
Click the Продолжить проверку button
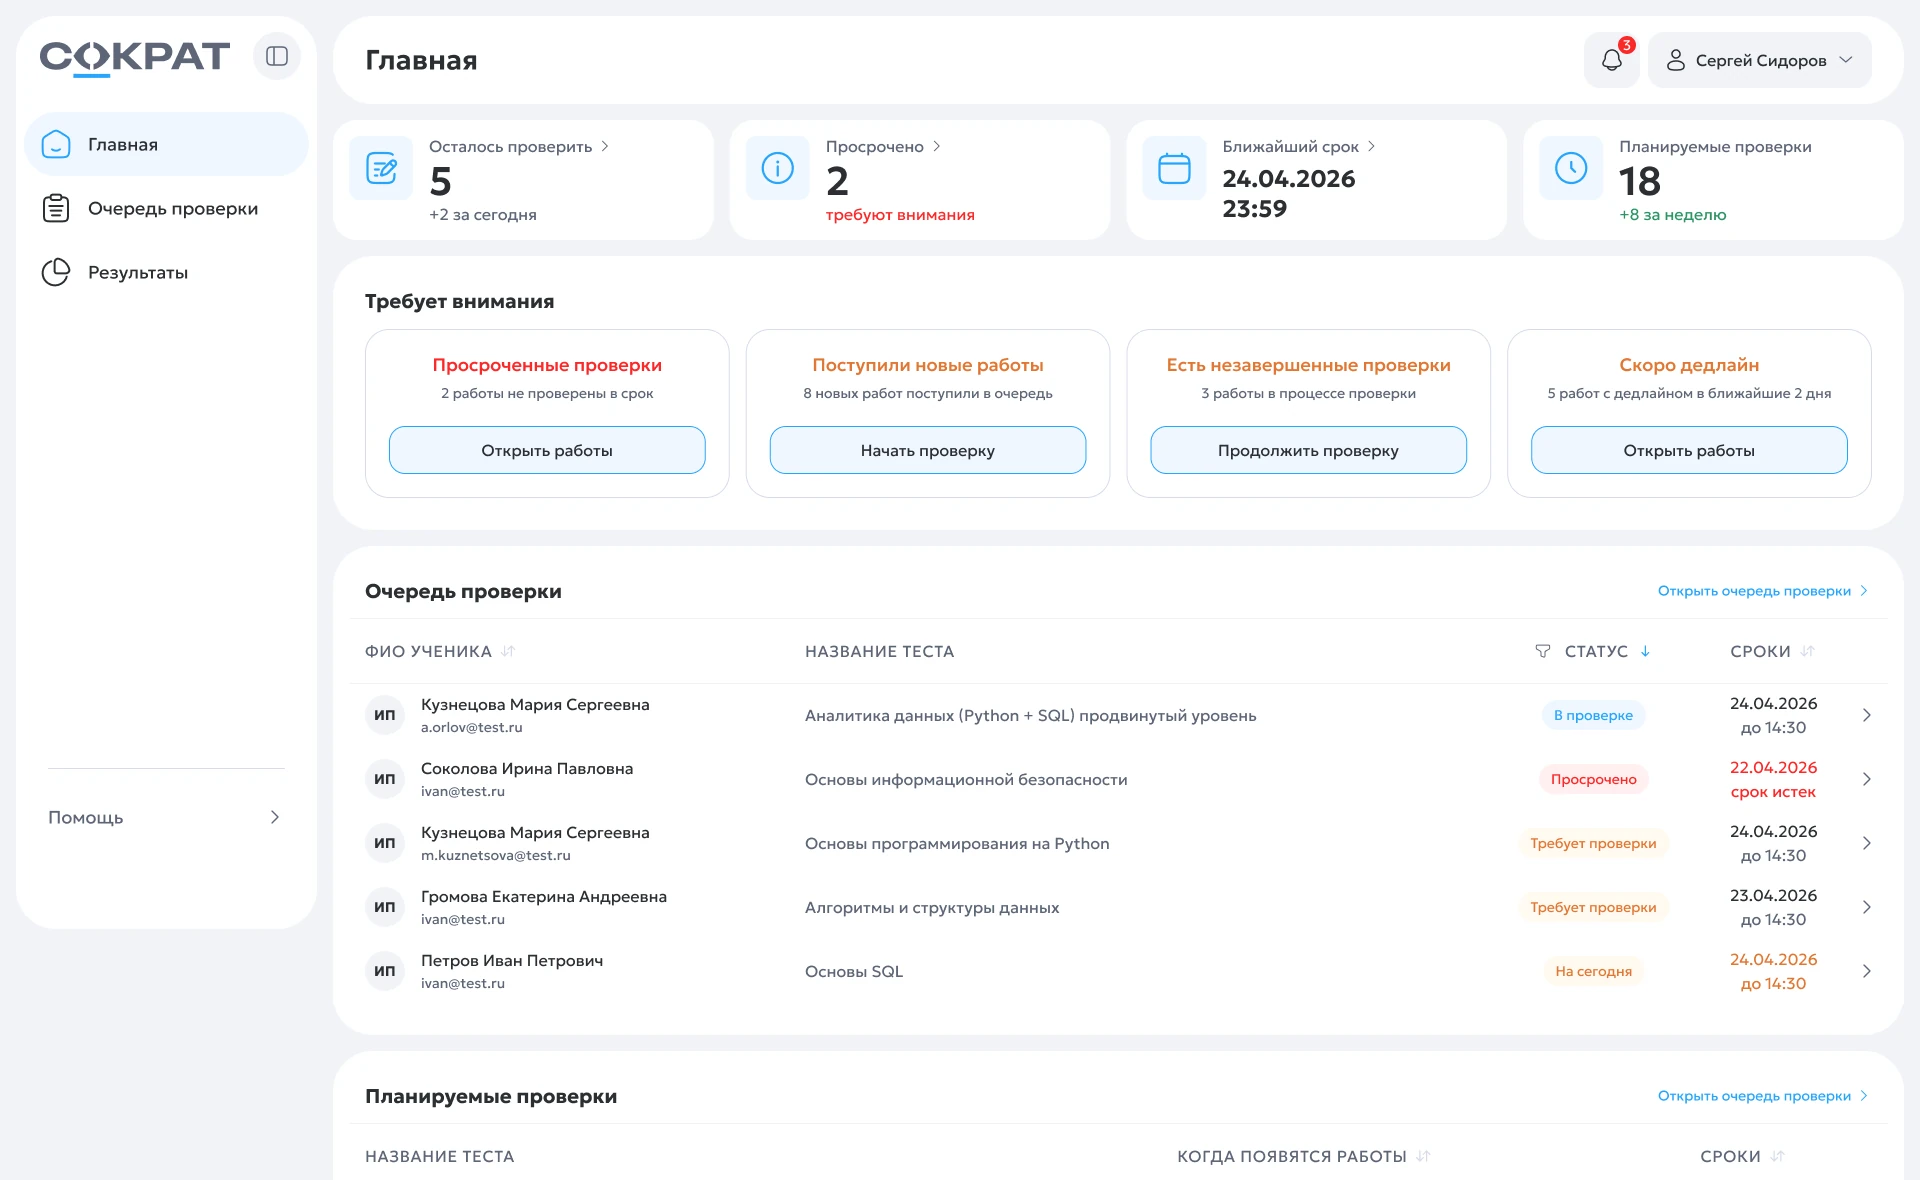[x=1308, y=450]
